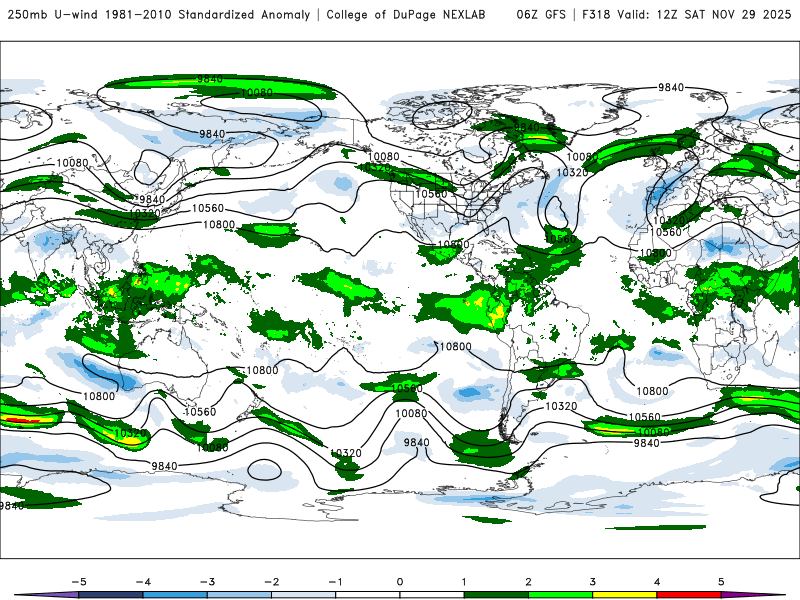
Task: Click the '-1' colorbar label
Action: point(336,582)
